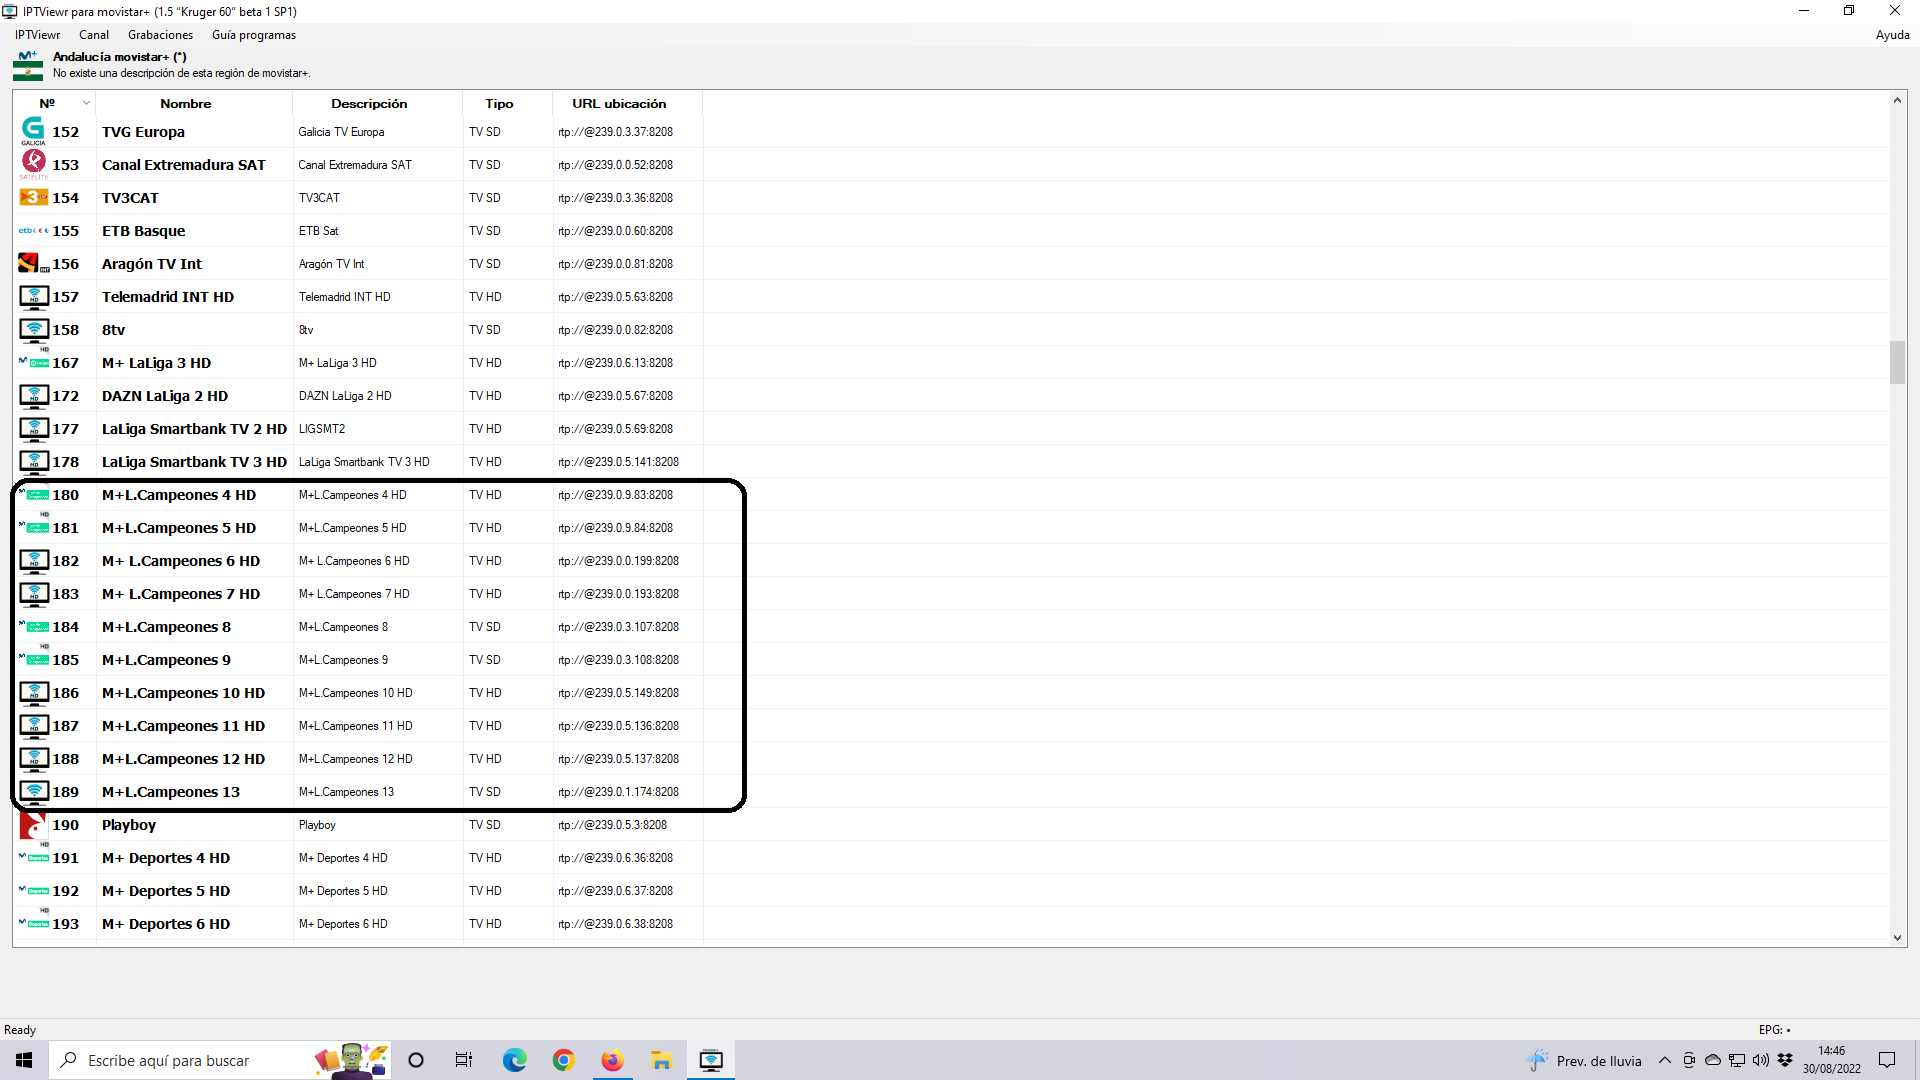This screenshot has width=1920, height=1080.
Task: Click the TV3CAT channel logo icon
Action: click(33, 197)
